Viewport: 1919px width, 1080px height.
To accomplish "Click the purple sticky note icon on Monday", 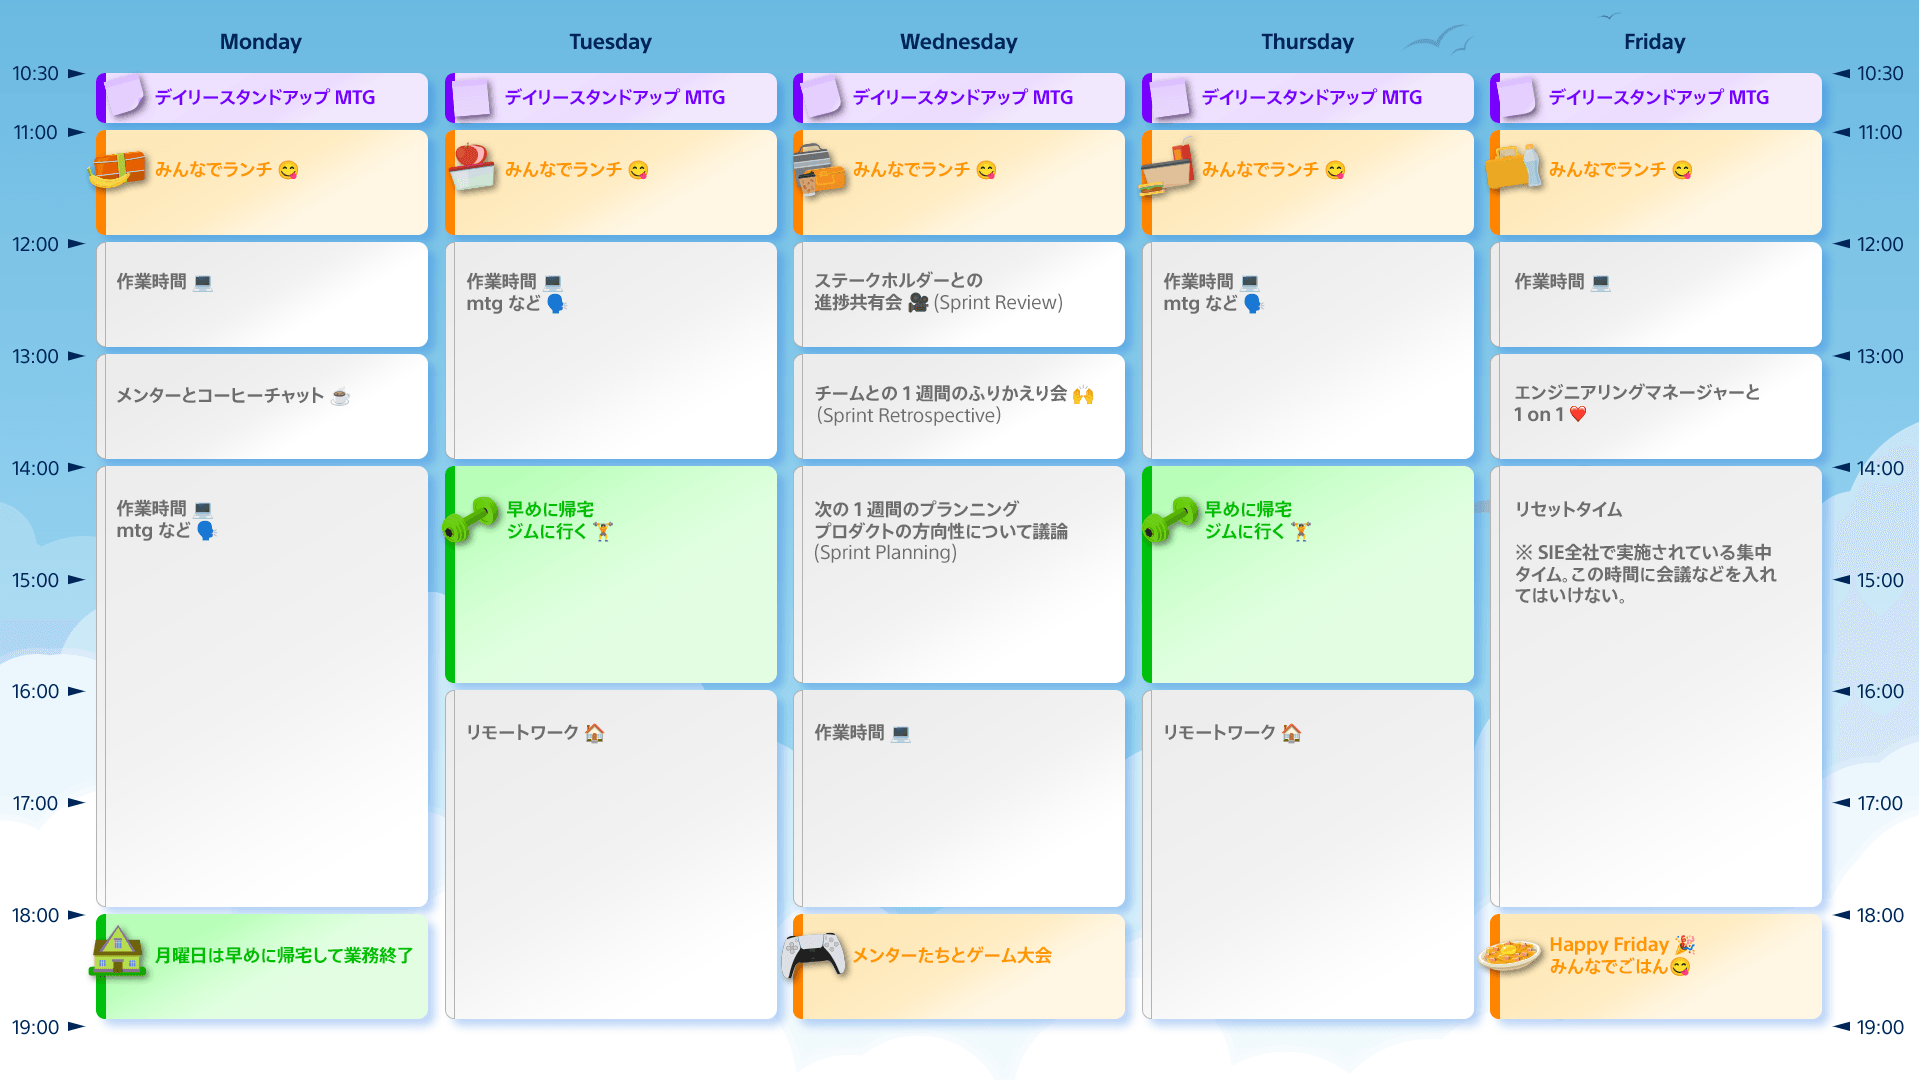I will click(x=124, y=96).
